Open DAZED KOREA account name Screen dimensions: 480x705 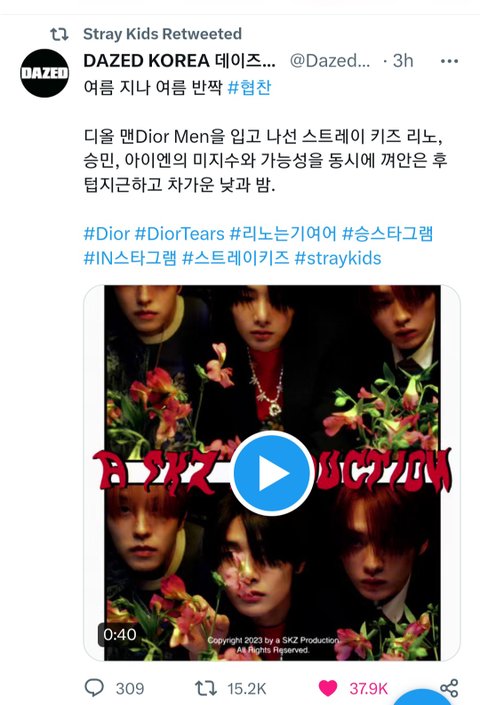[x=179, y=61]
